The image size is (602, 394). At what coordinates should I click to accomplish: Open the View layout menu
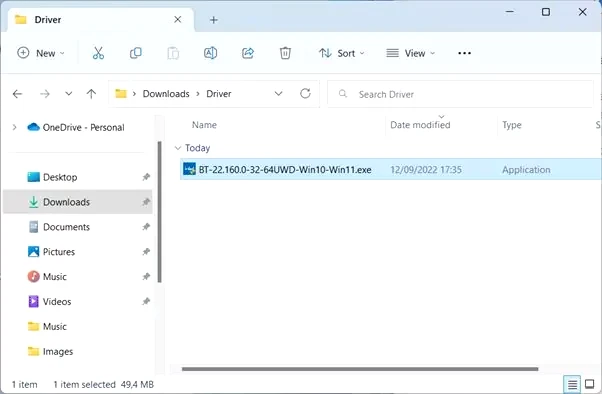[x=410, y=53]
